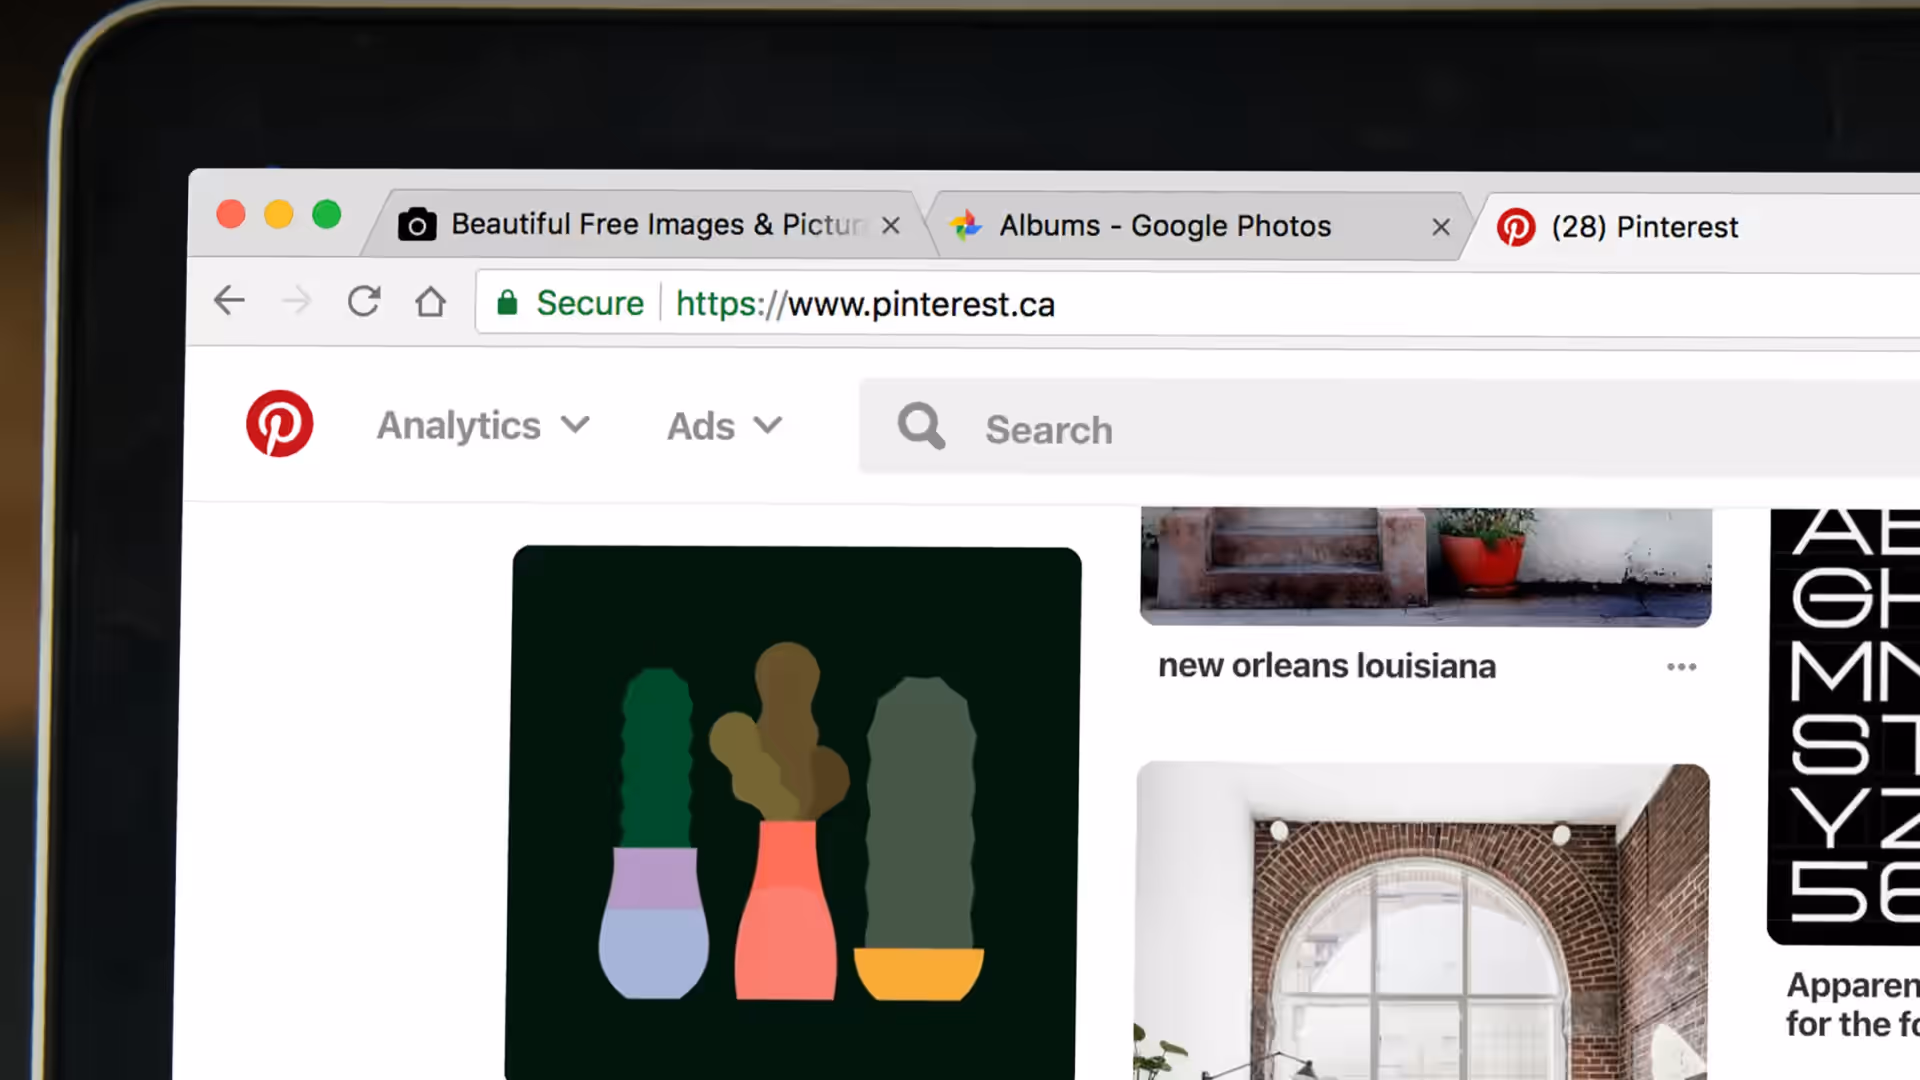Click the Pinterest logo home icon

pyautogui.click(x=280, y=423)
